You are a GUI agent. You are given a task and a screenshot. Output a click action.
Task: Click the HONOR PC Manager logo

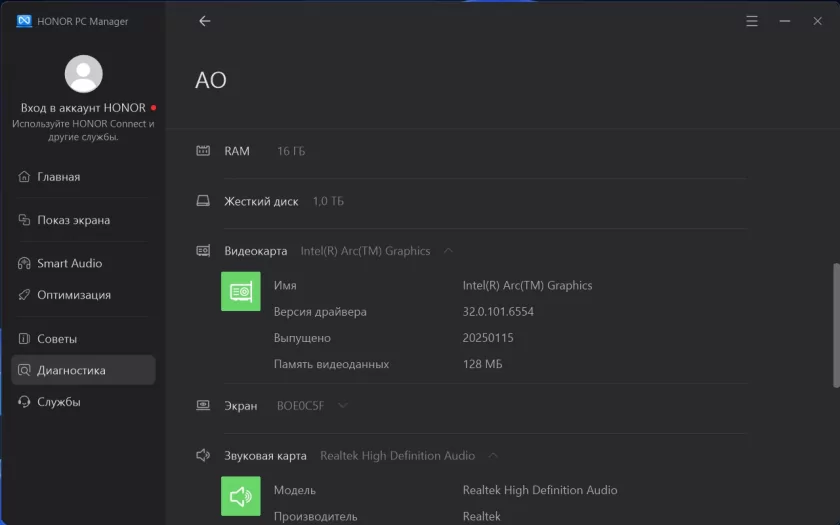tap(24, 21)
